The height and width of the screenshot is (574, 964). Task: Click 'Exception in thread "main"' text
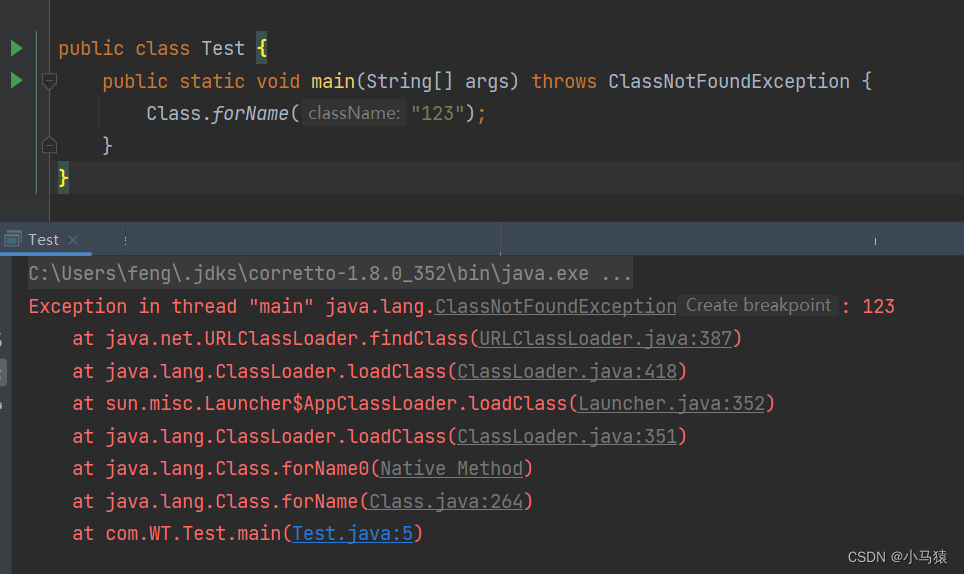pos(171,306)
